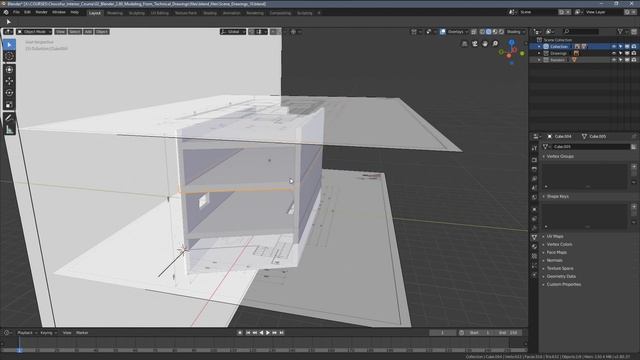The width and height of the screenshot is (640, 360).
Task: Toggle Collection render camera icon
Action: [634, 47]
